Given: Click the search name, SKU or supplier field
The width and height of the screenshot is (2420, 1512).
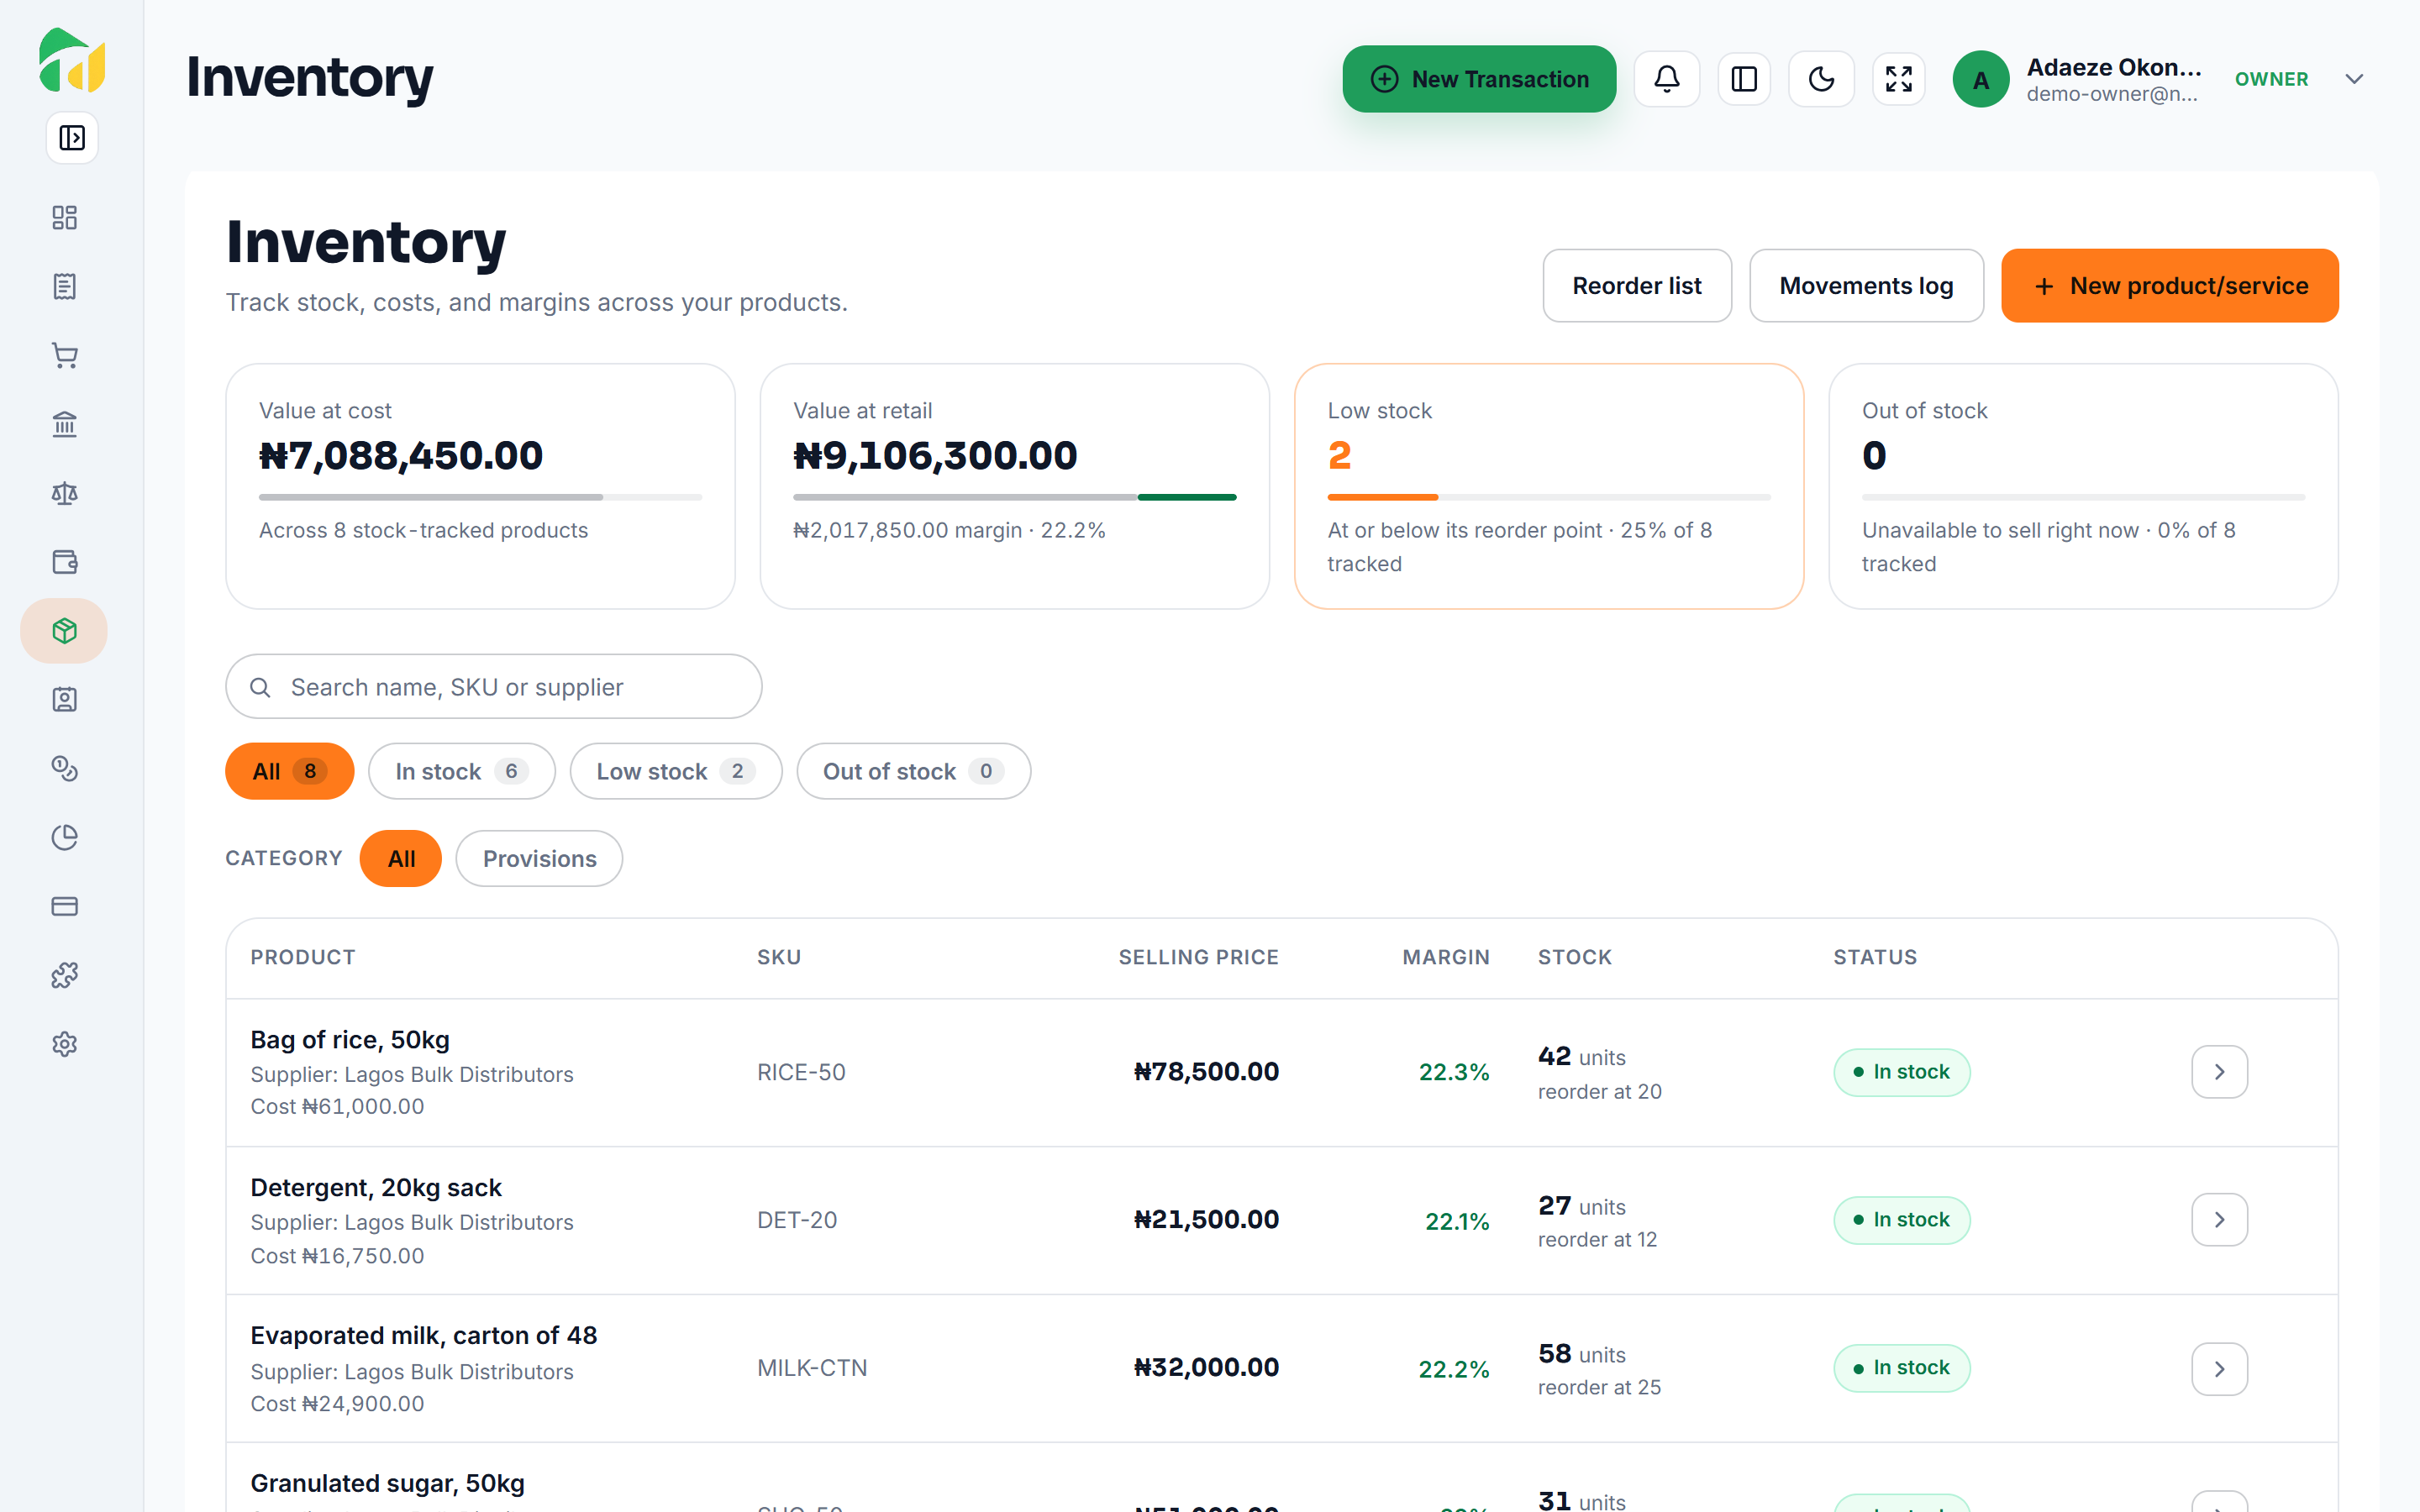Looking at the screenshot, I should click(x=494, y=687).
